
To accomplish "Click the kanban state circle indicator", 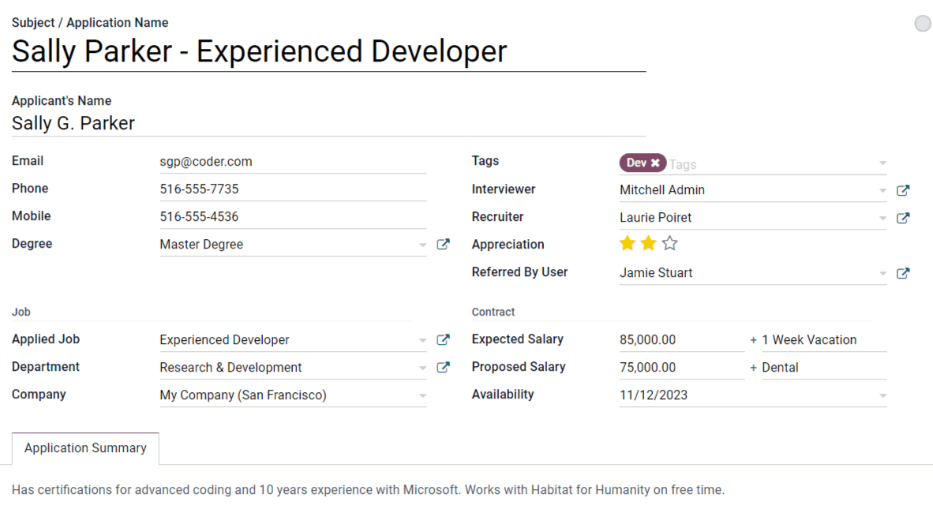I will coord(922,24).
